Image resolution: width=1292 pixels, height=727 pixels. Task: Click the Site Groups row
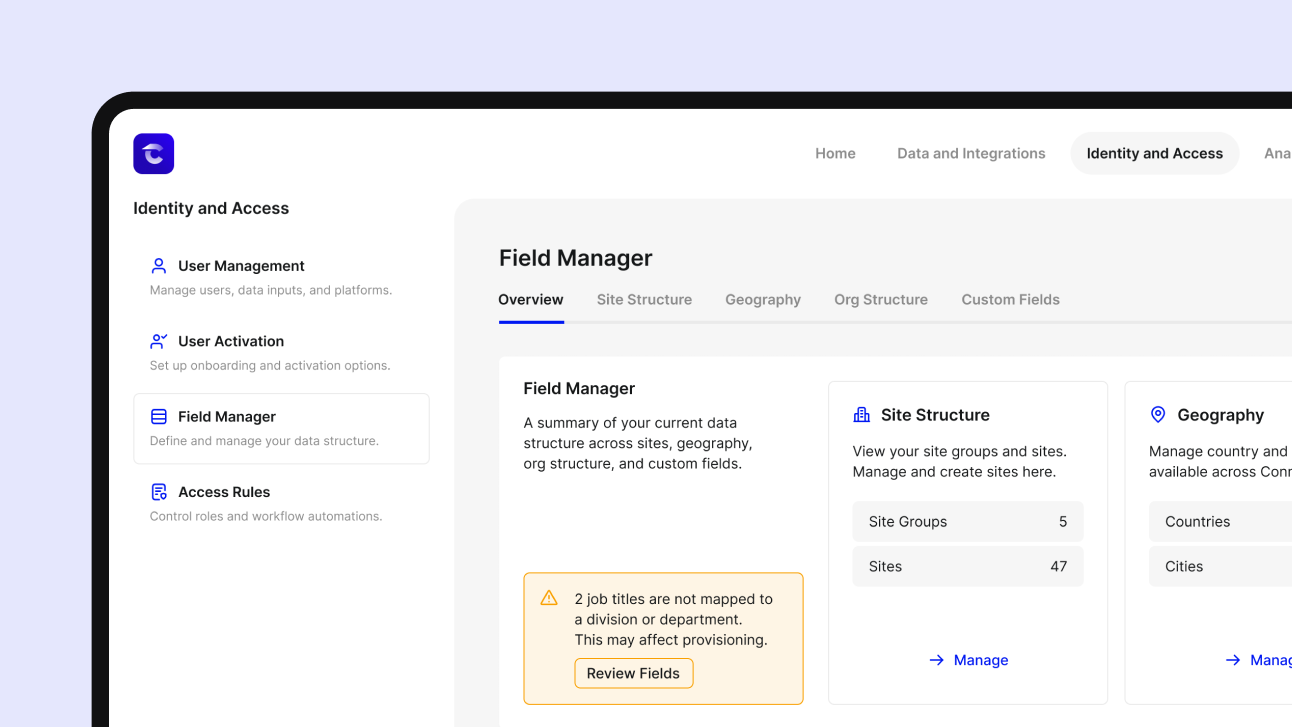point(968,522)
